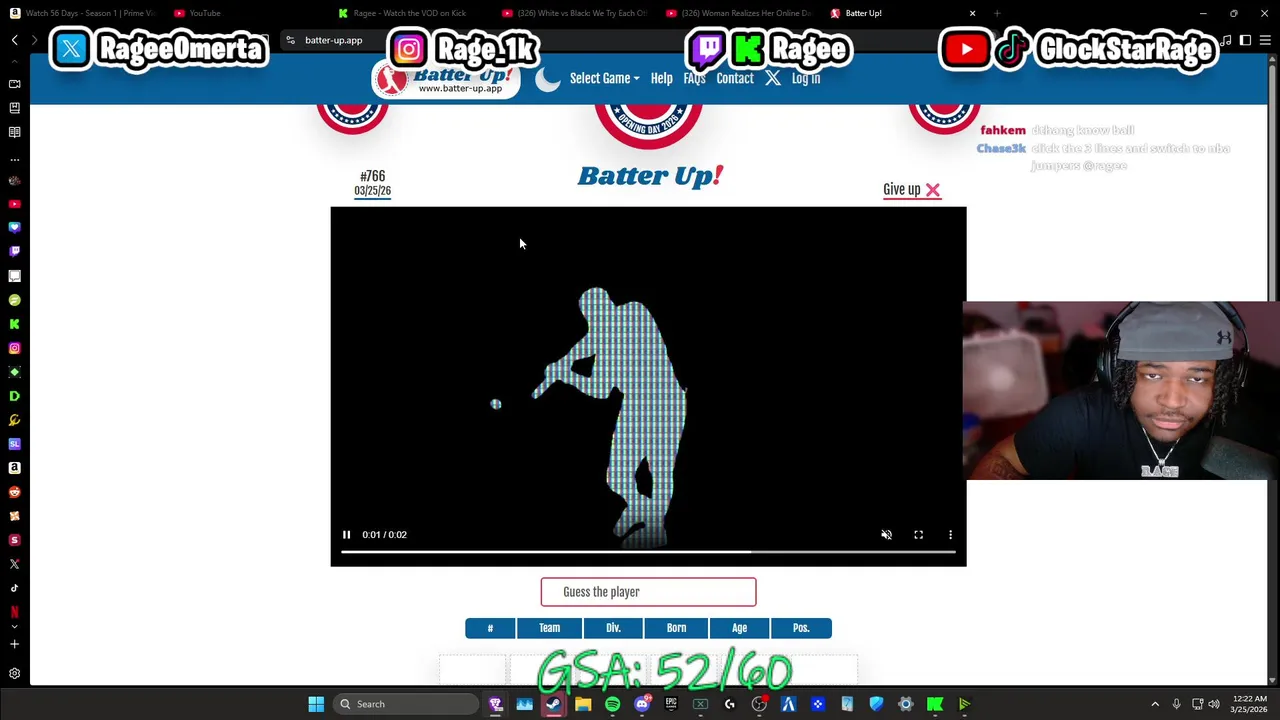Click the Age column header
The width and height of the screenshot is (1280, 720).
point(739,628)
